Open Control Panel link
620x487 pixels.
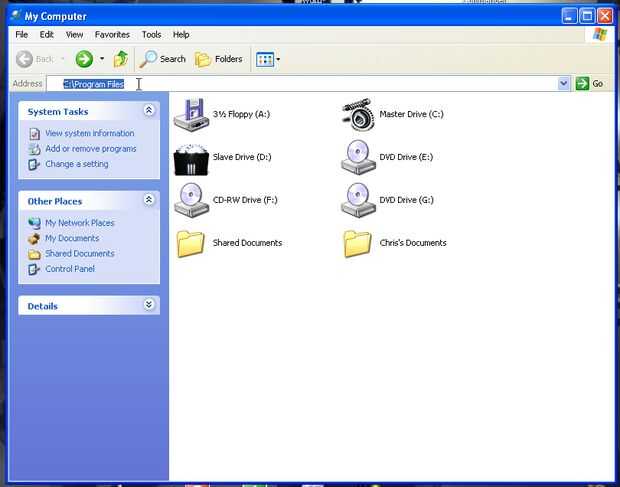pos(70,269)
